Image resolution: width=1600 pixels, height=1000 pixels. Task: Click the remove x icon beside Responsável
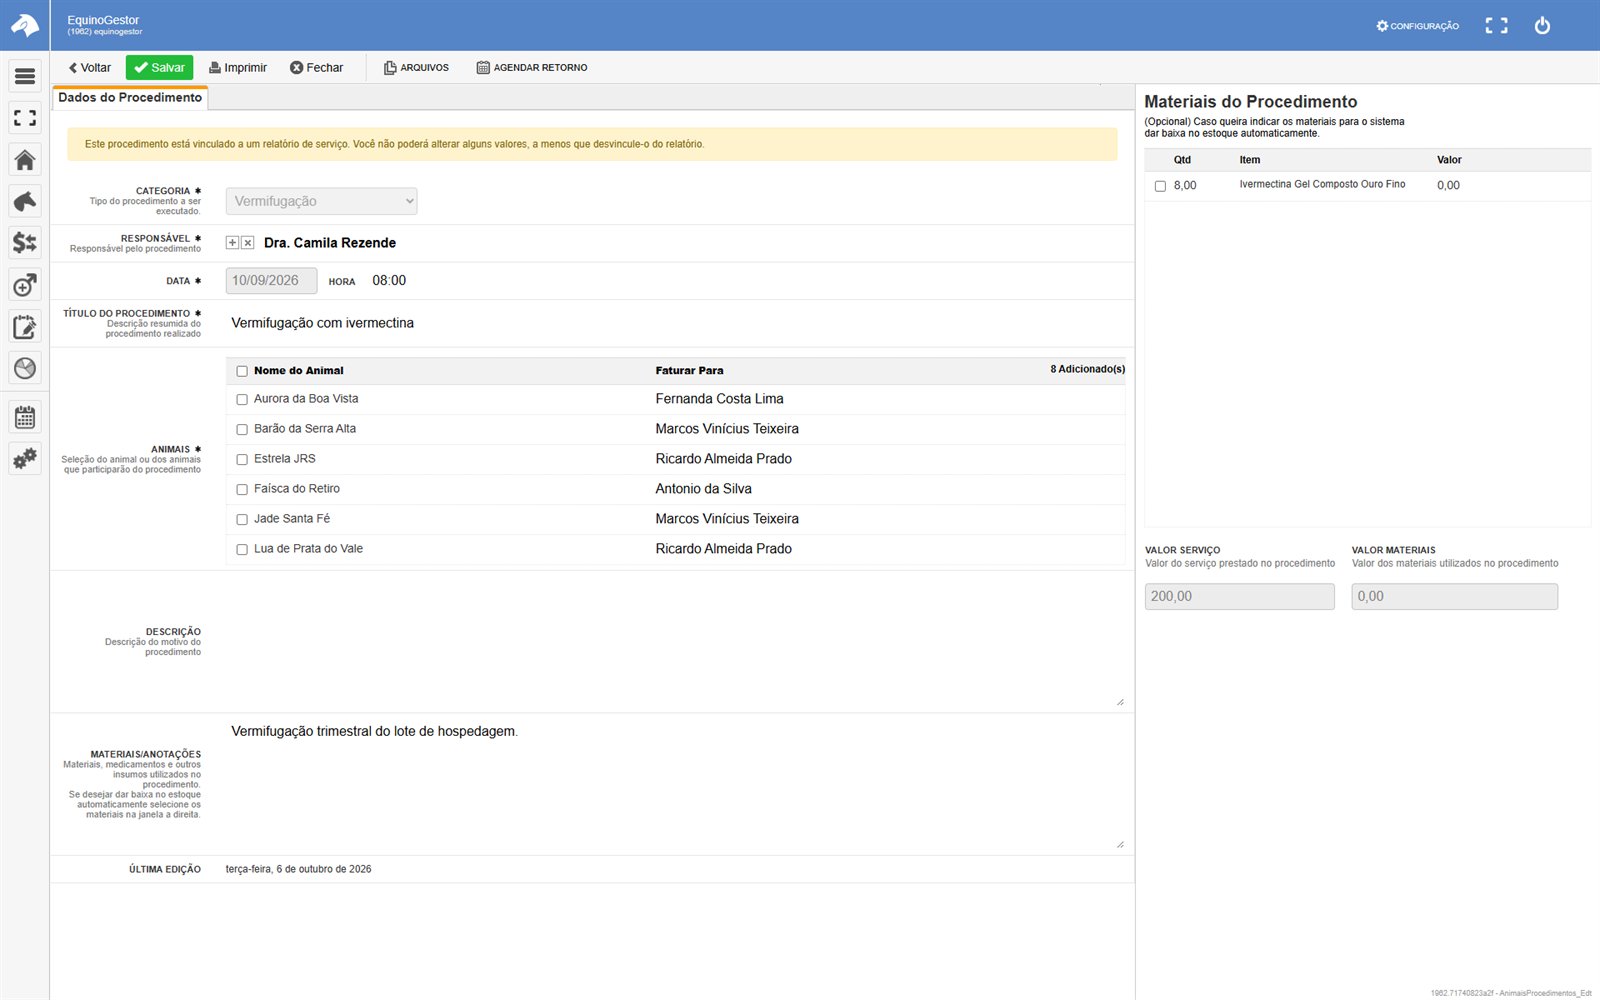248,243
